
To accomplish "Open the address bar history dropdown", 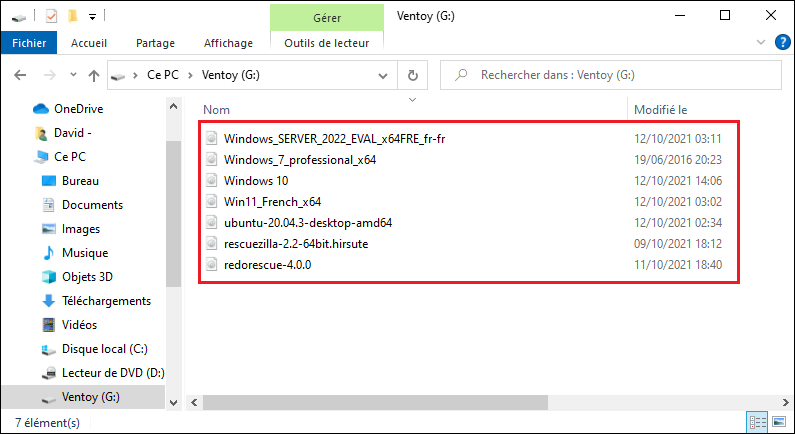I will pyautogui.click(x=385, y=75).
